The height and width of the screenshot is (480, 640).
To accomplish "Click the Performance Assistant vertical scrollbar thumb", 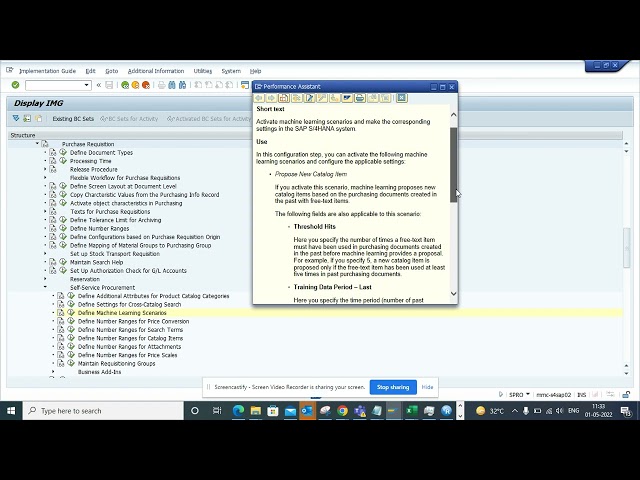I will pos(453,165).
